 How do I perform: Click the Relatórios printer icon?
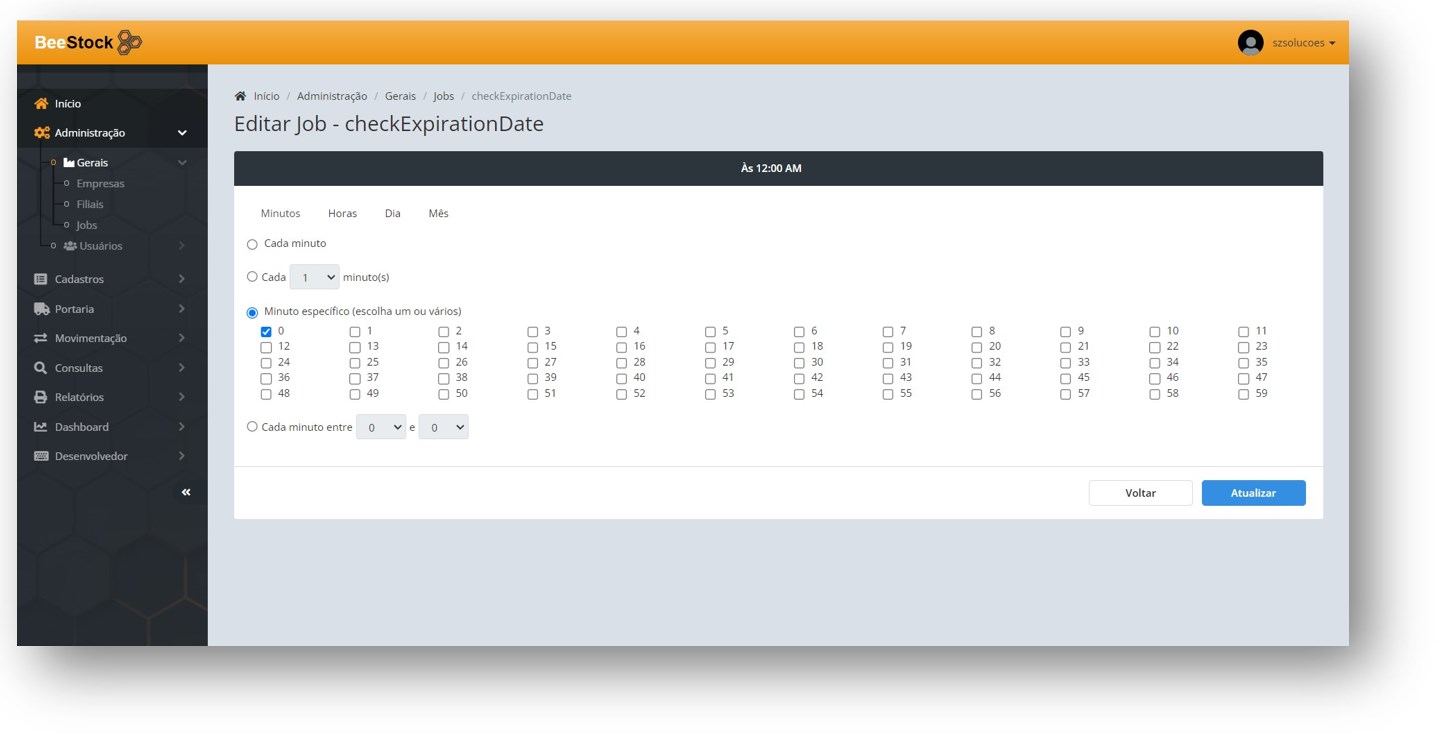click(41, 397)
